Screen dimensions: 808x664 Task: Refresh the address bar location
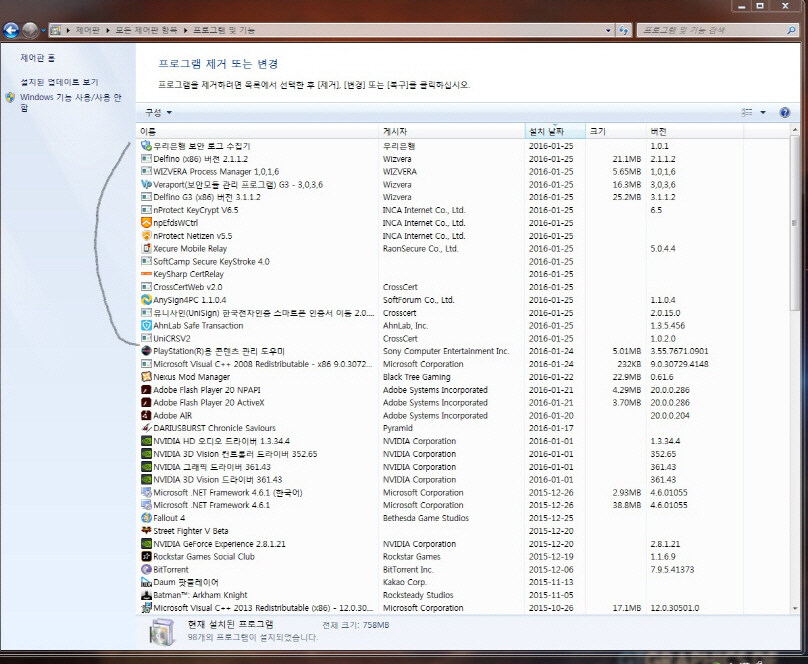(x=624, y=30)
